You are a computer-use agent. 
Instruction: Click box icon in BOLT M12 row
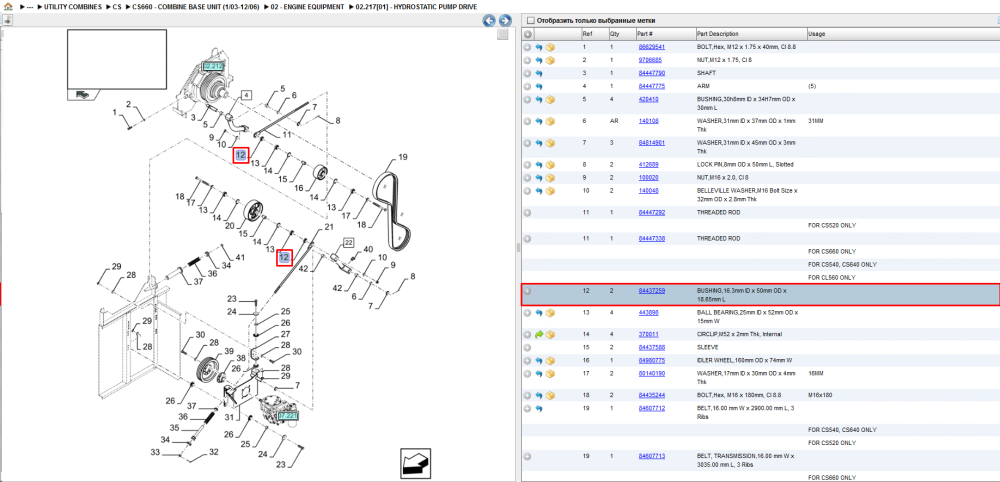(x=550, y=47)
